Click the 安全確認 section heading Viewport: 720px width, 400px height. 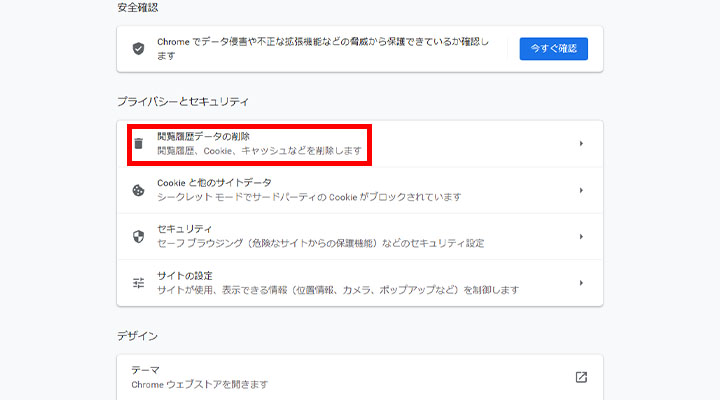click(137, 8)
